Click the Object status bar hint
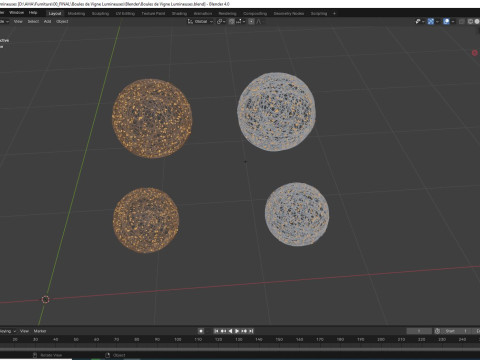 pos(115,355)
